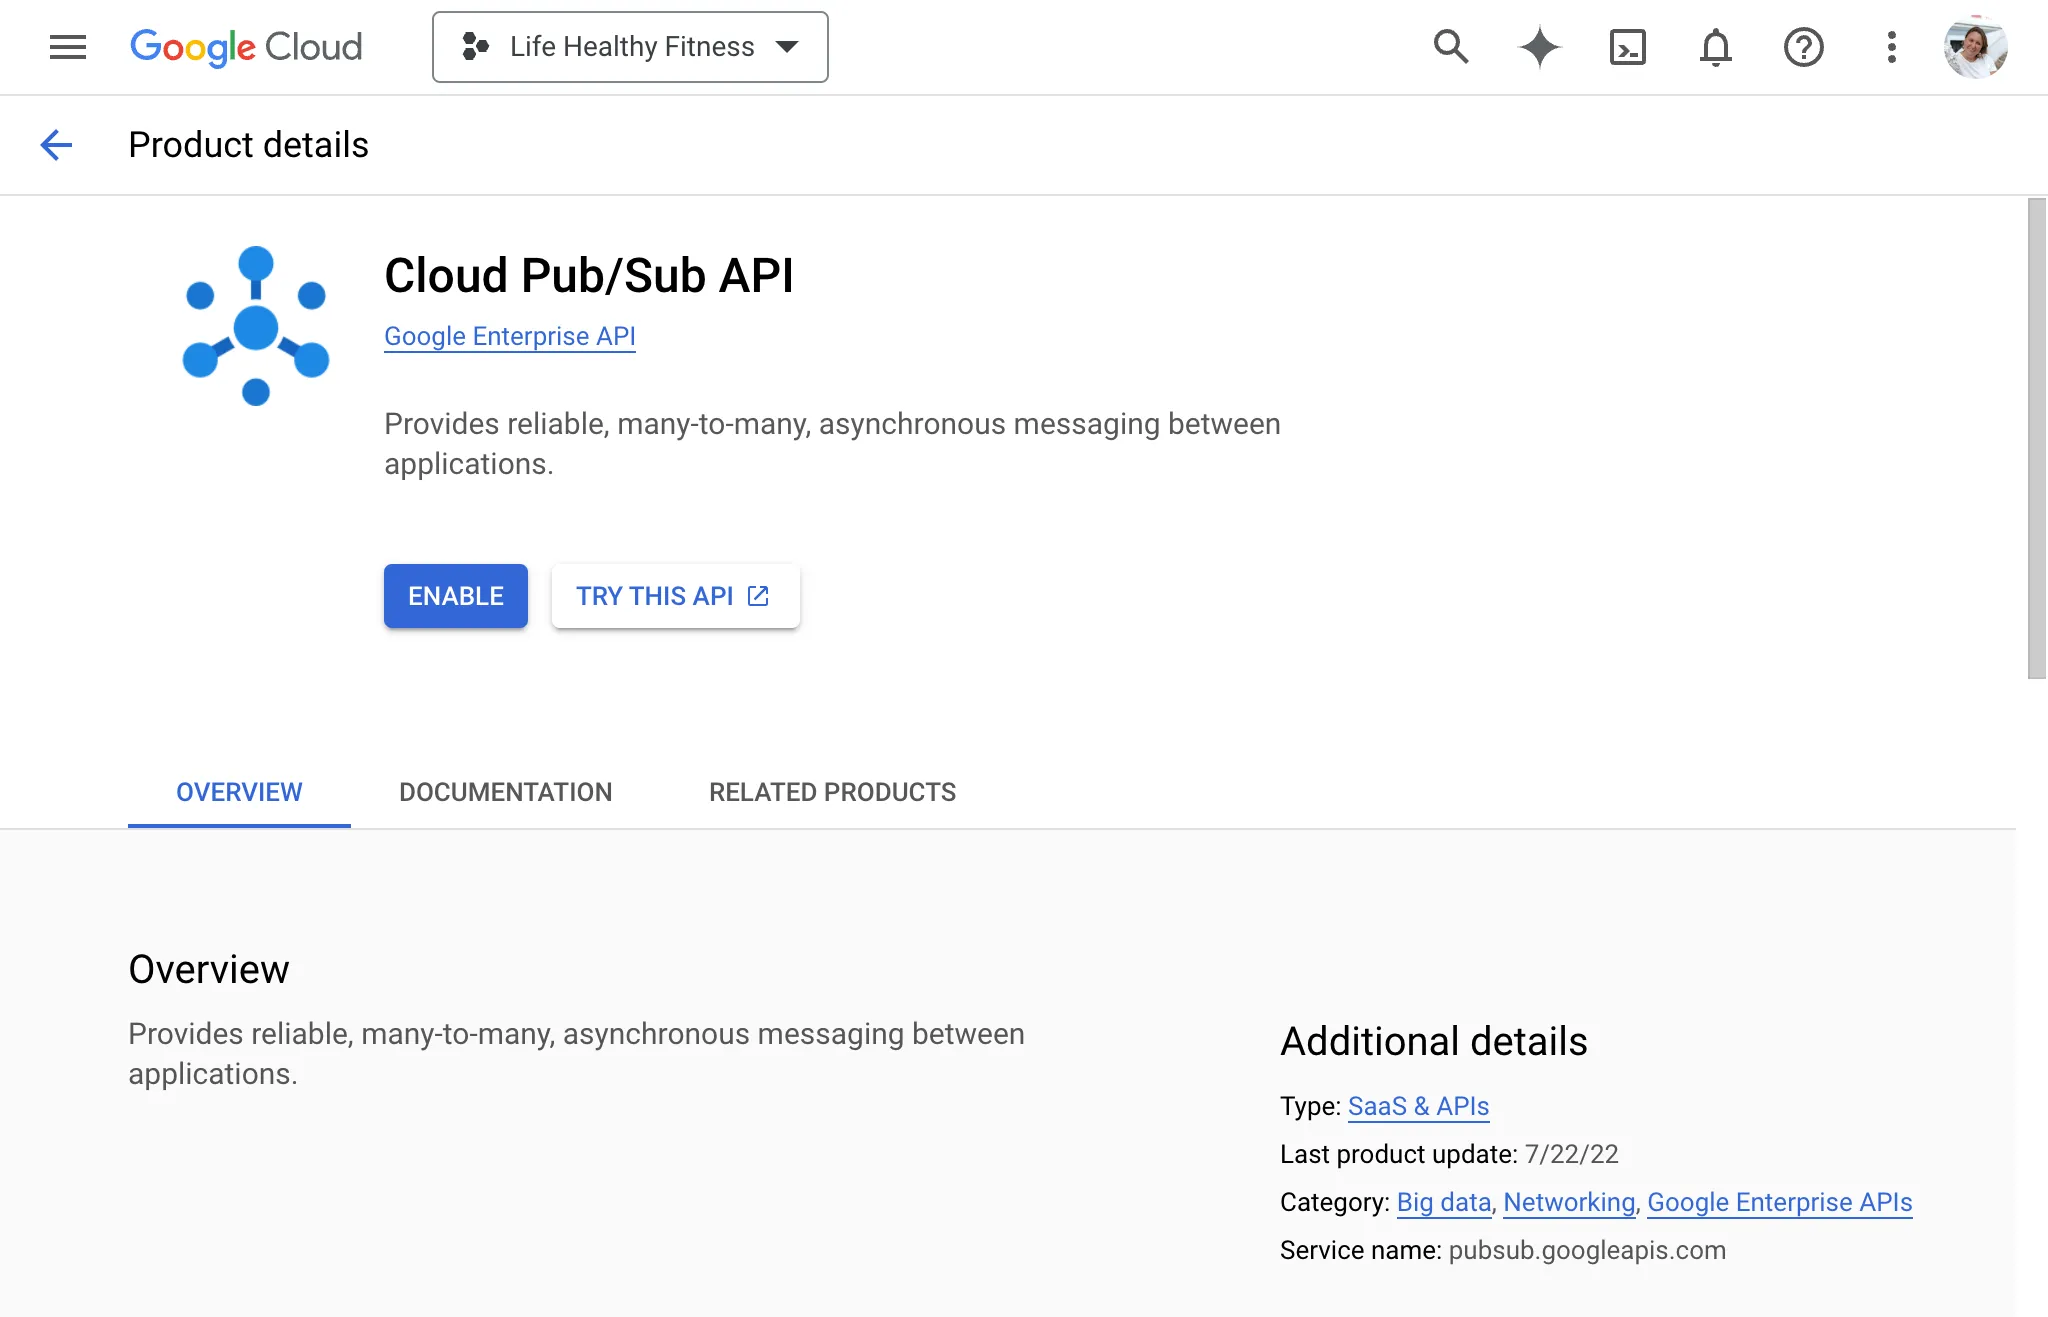Screen dimensions: 2048x1317
Task: Click the page vertical scrollbar
Action: [x=2036, y=438]
